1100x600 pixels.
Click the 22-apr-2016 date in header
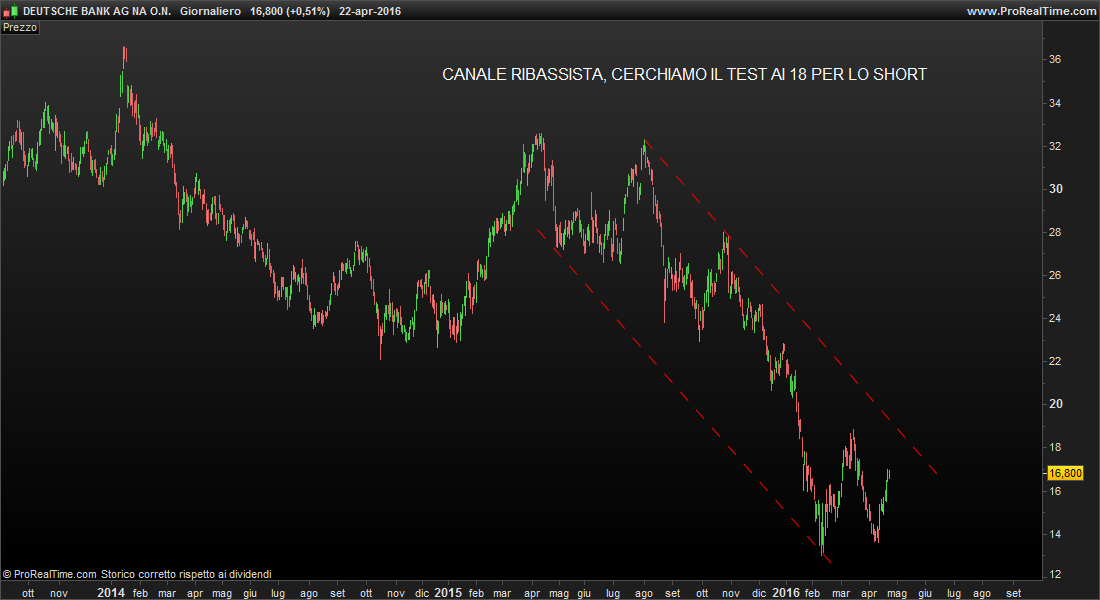(x=370, y=11)
